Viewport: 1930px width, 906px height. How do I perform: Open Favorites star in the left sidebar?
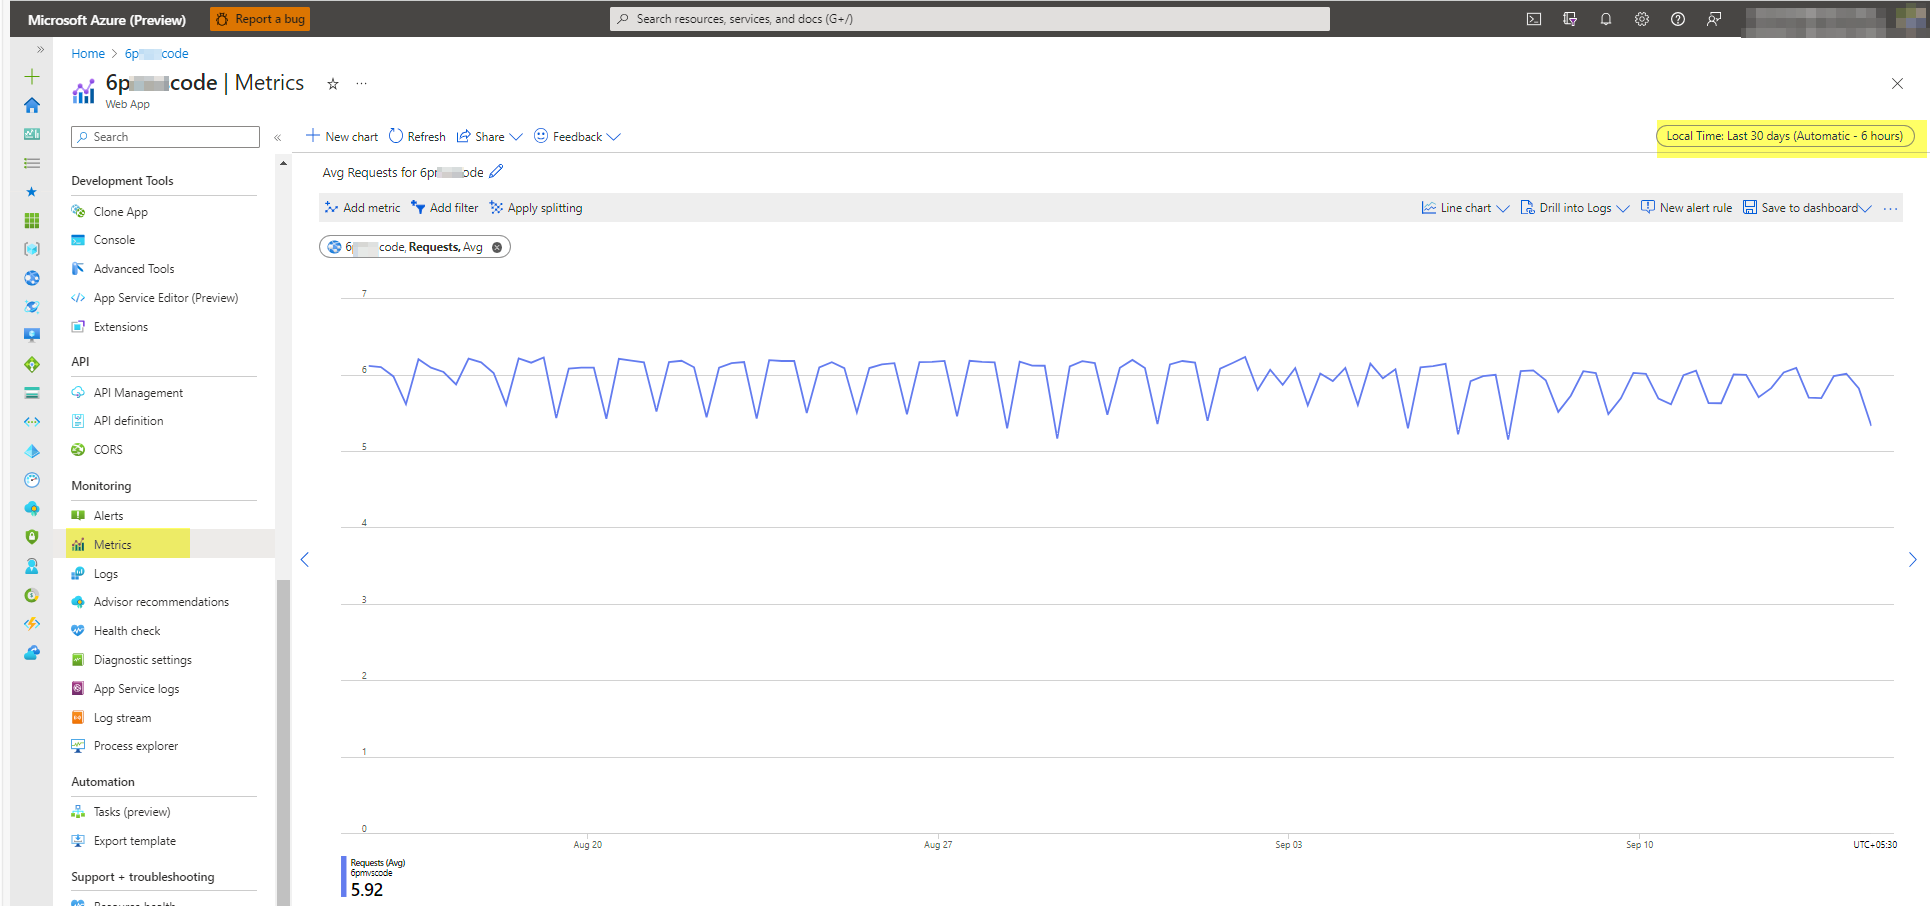click(x=32, y=192)
